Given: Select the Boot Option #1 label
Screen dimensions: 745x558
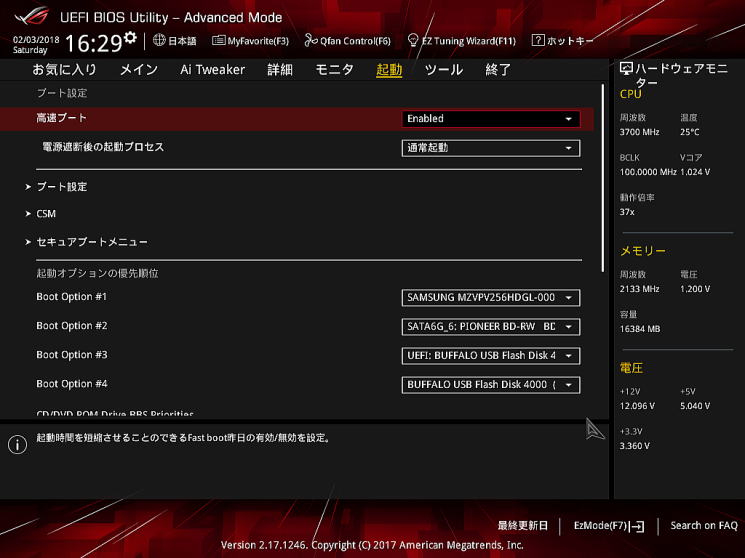Looking at the screenshot, I should coord(72,297).
